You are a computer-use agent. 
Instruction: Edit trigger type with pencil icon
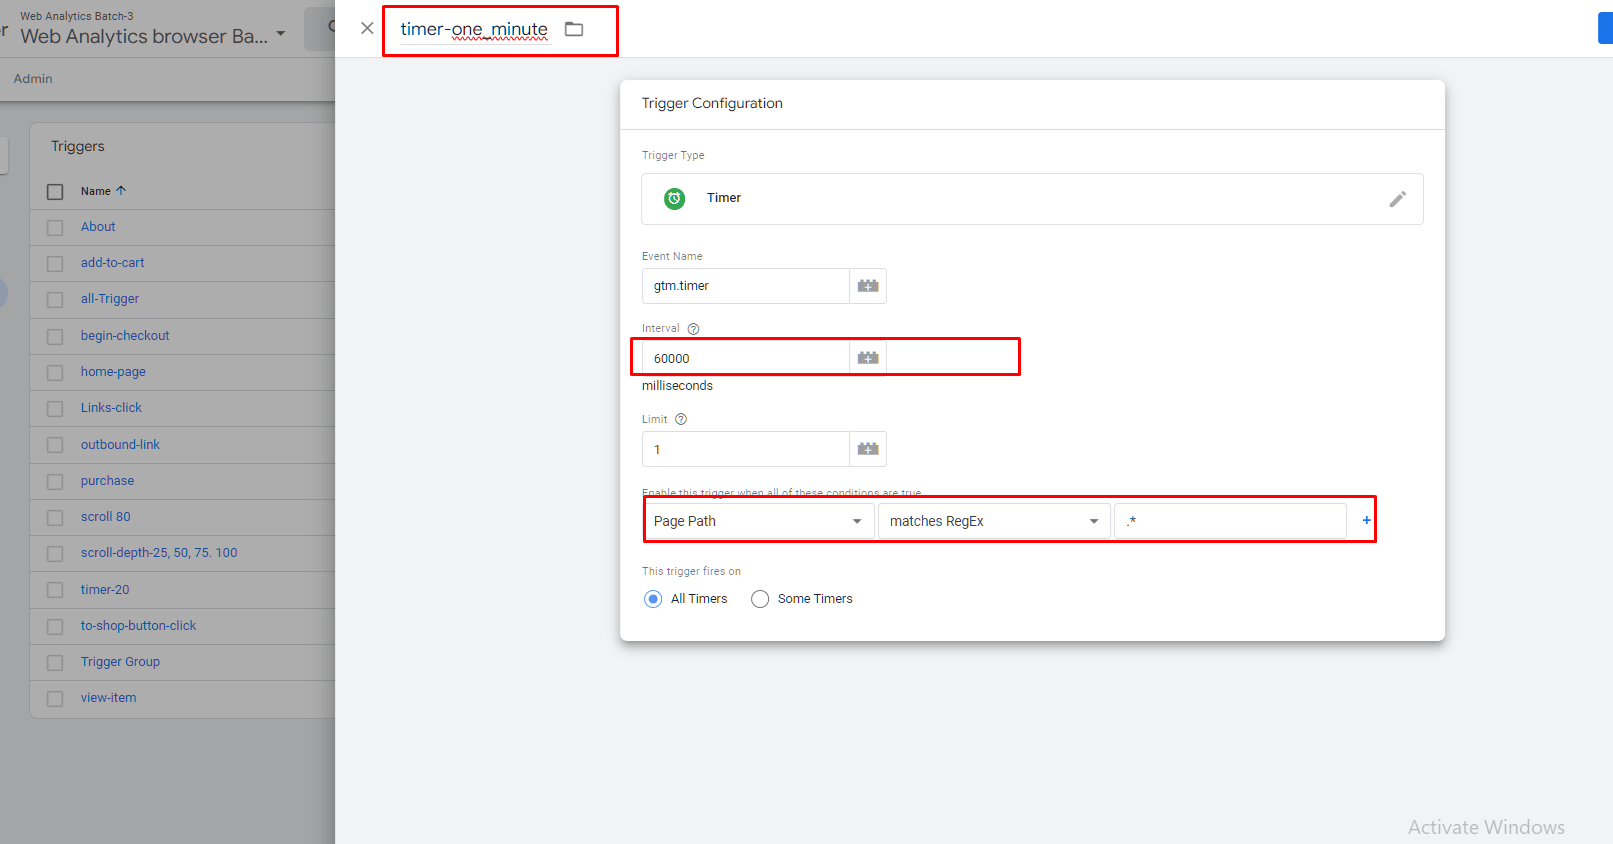click(1397, 199)
